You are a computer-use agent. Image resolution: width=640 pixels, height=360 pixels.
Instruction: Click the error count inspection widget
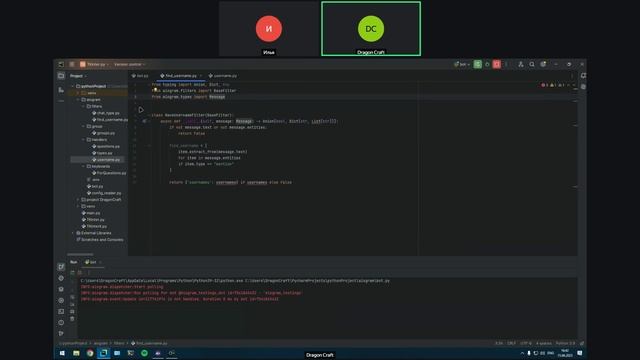point(545,85)
